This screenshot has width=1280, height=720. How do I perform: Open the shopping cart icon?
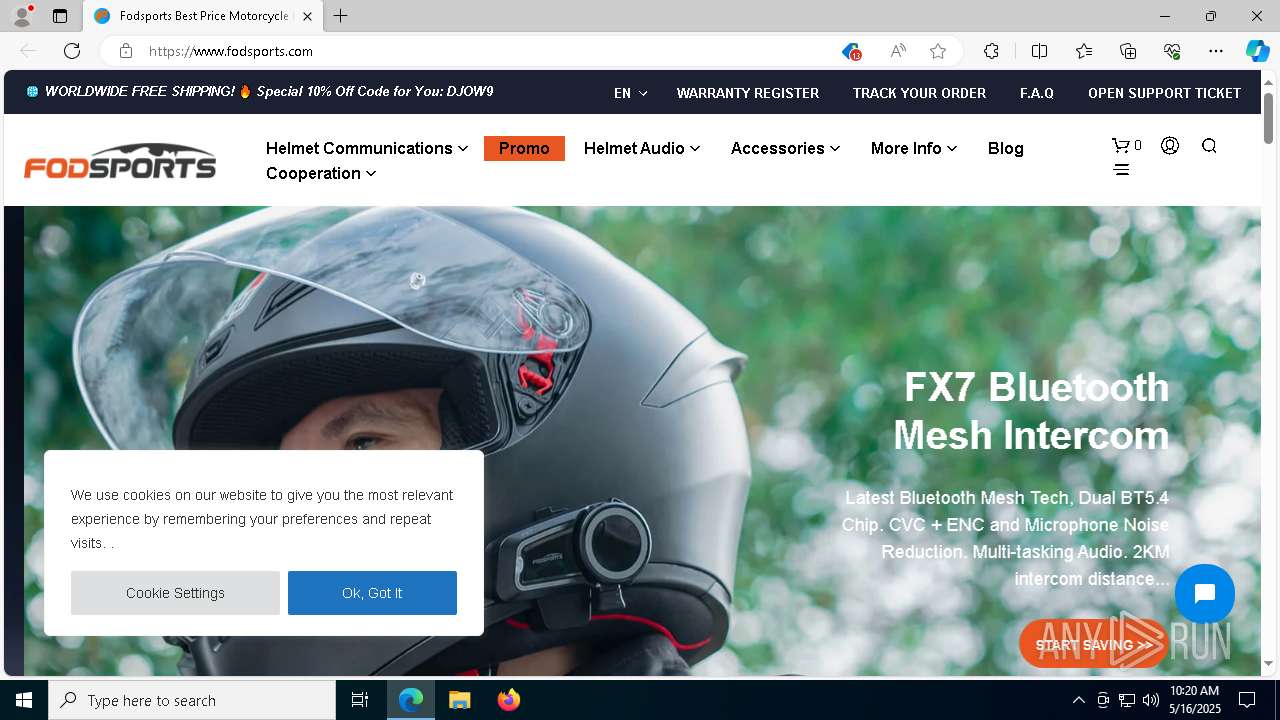(x=1121, y=146)
